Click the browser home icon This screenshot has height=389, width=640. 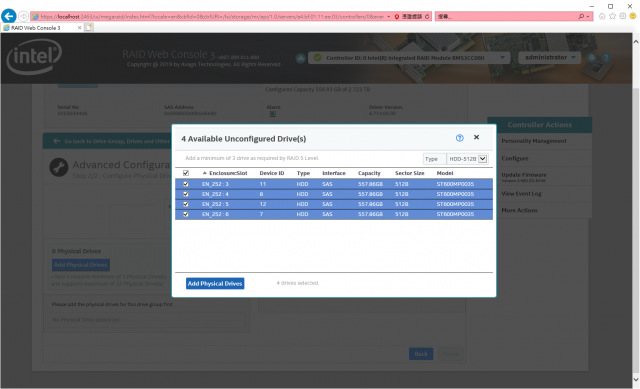[x=602, y=16]
